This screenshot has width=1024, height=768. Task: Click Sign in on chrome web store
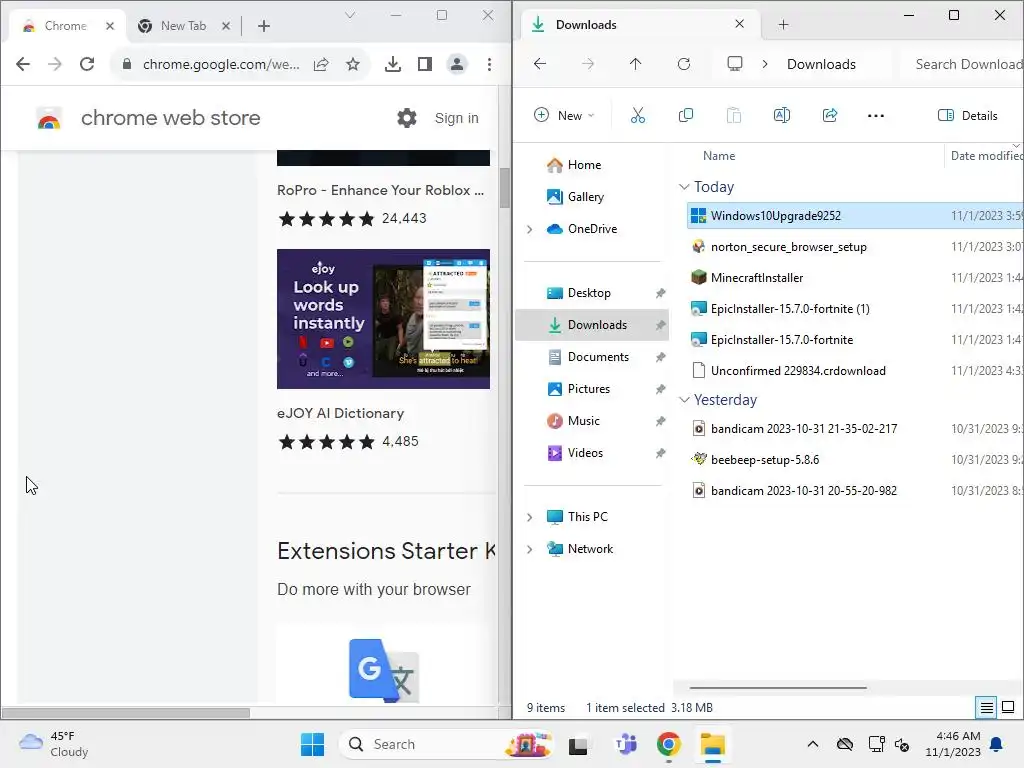click(x=456, y=118)
